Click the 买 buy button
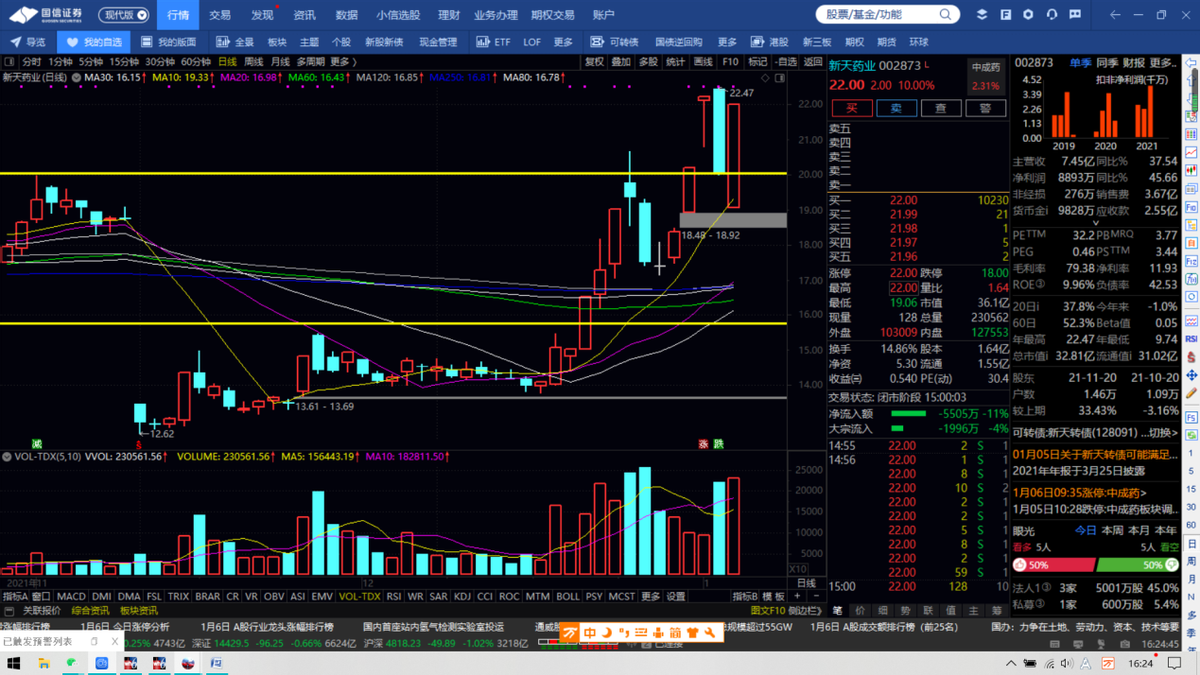The image size is (1200, 675). click(x=852, y=108)
